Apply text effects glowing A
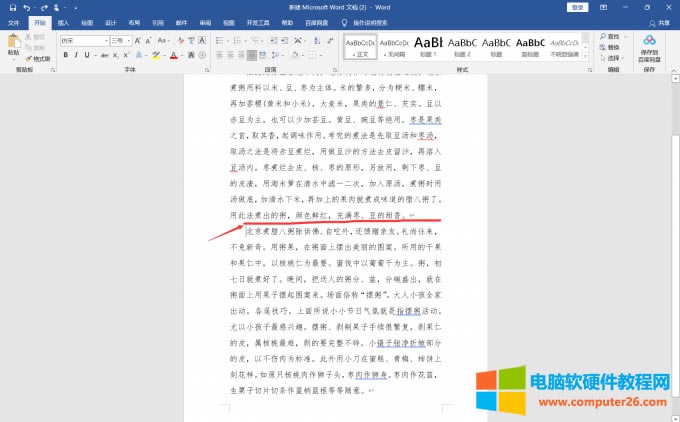The height and width of the screenshot is (422, 680). tap(139, 55)
